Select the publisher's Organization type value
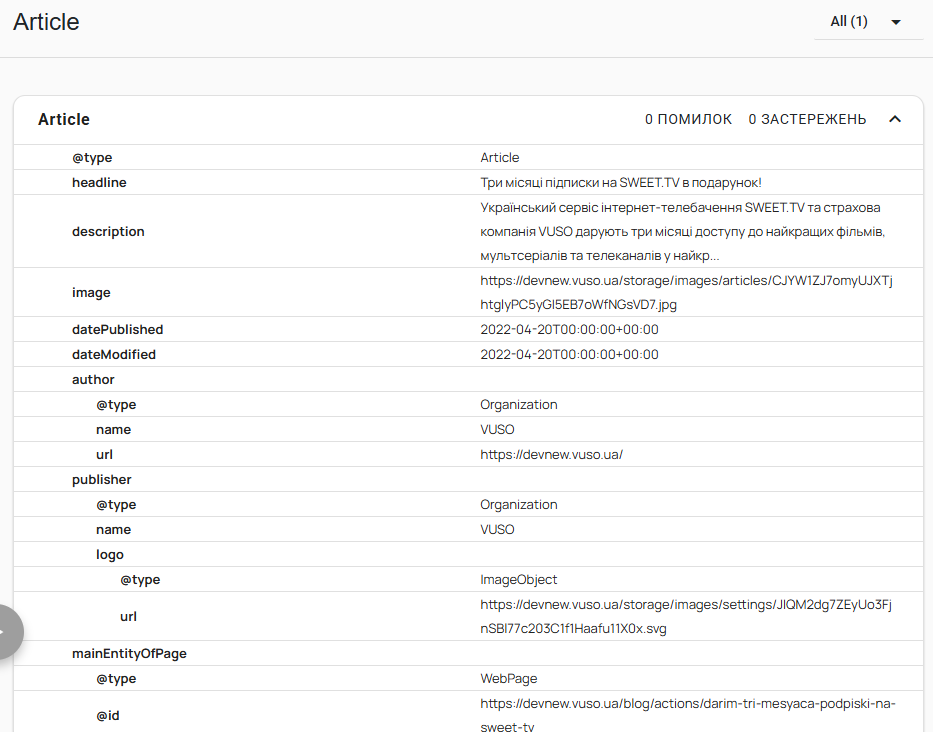 [518, 504]
